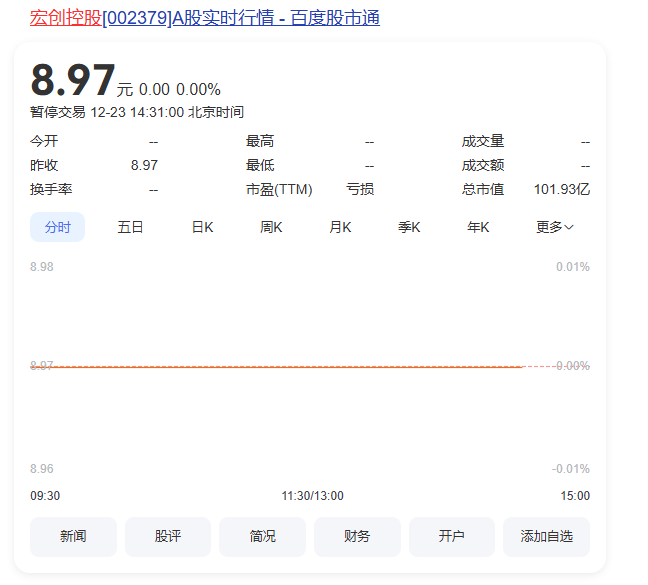
Task: Select the 分时 chart tab
Action: tap(57, 227)
